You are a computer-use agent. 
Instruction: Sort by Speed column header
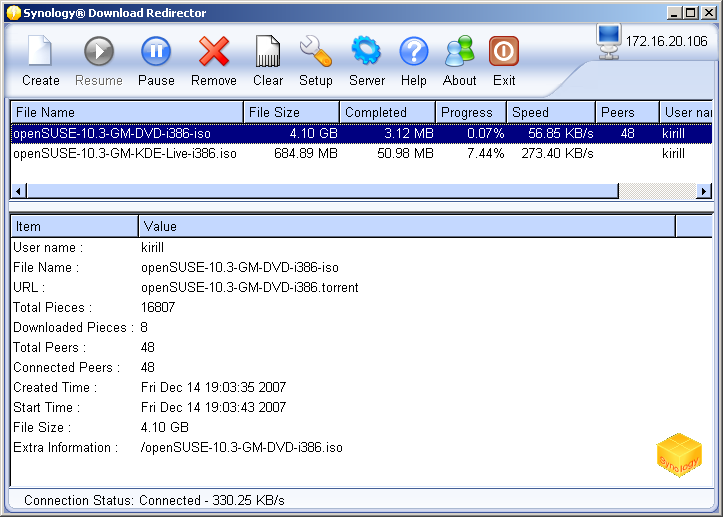click(551, 113)
